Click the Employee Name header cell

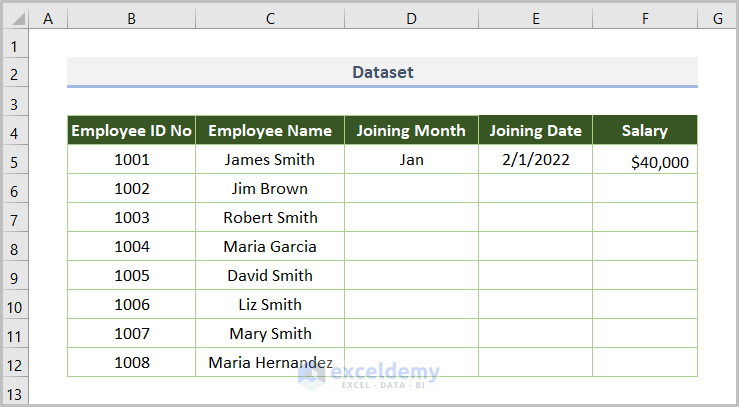click(270, 130)
